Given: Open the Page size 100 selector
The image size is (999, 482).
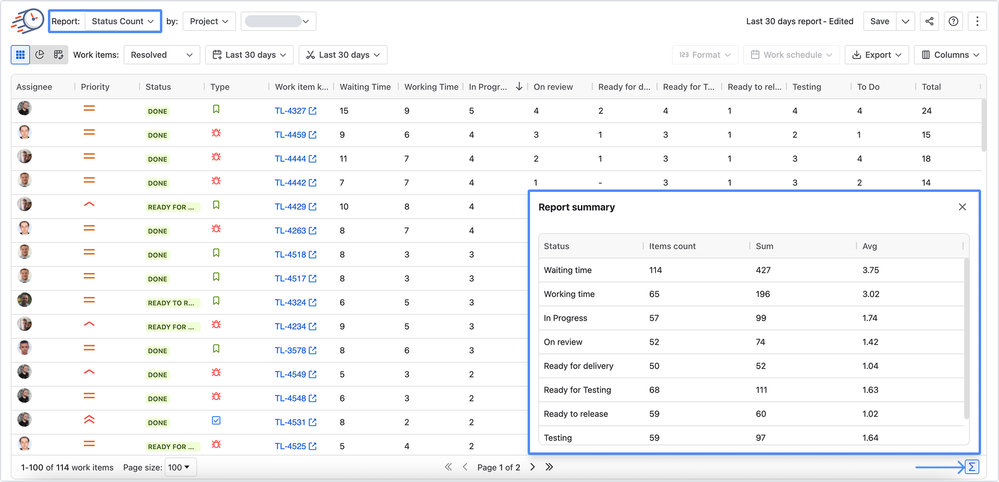Looking at the screenshot, I should [x=180, y=467].
